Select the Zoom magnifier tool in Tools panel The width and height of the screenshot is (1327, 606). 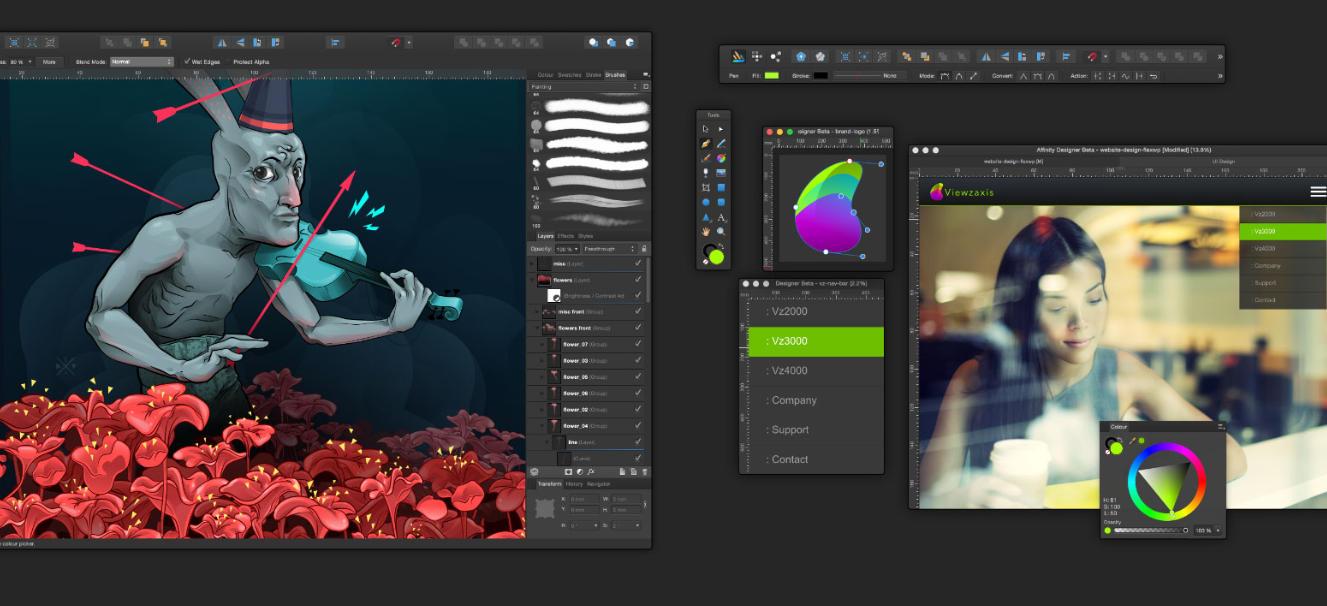coord(721,231)
